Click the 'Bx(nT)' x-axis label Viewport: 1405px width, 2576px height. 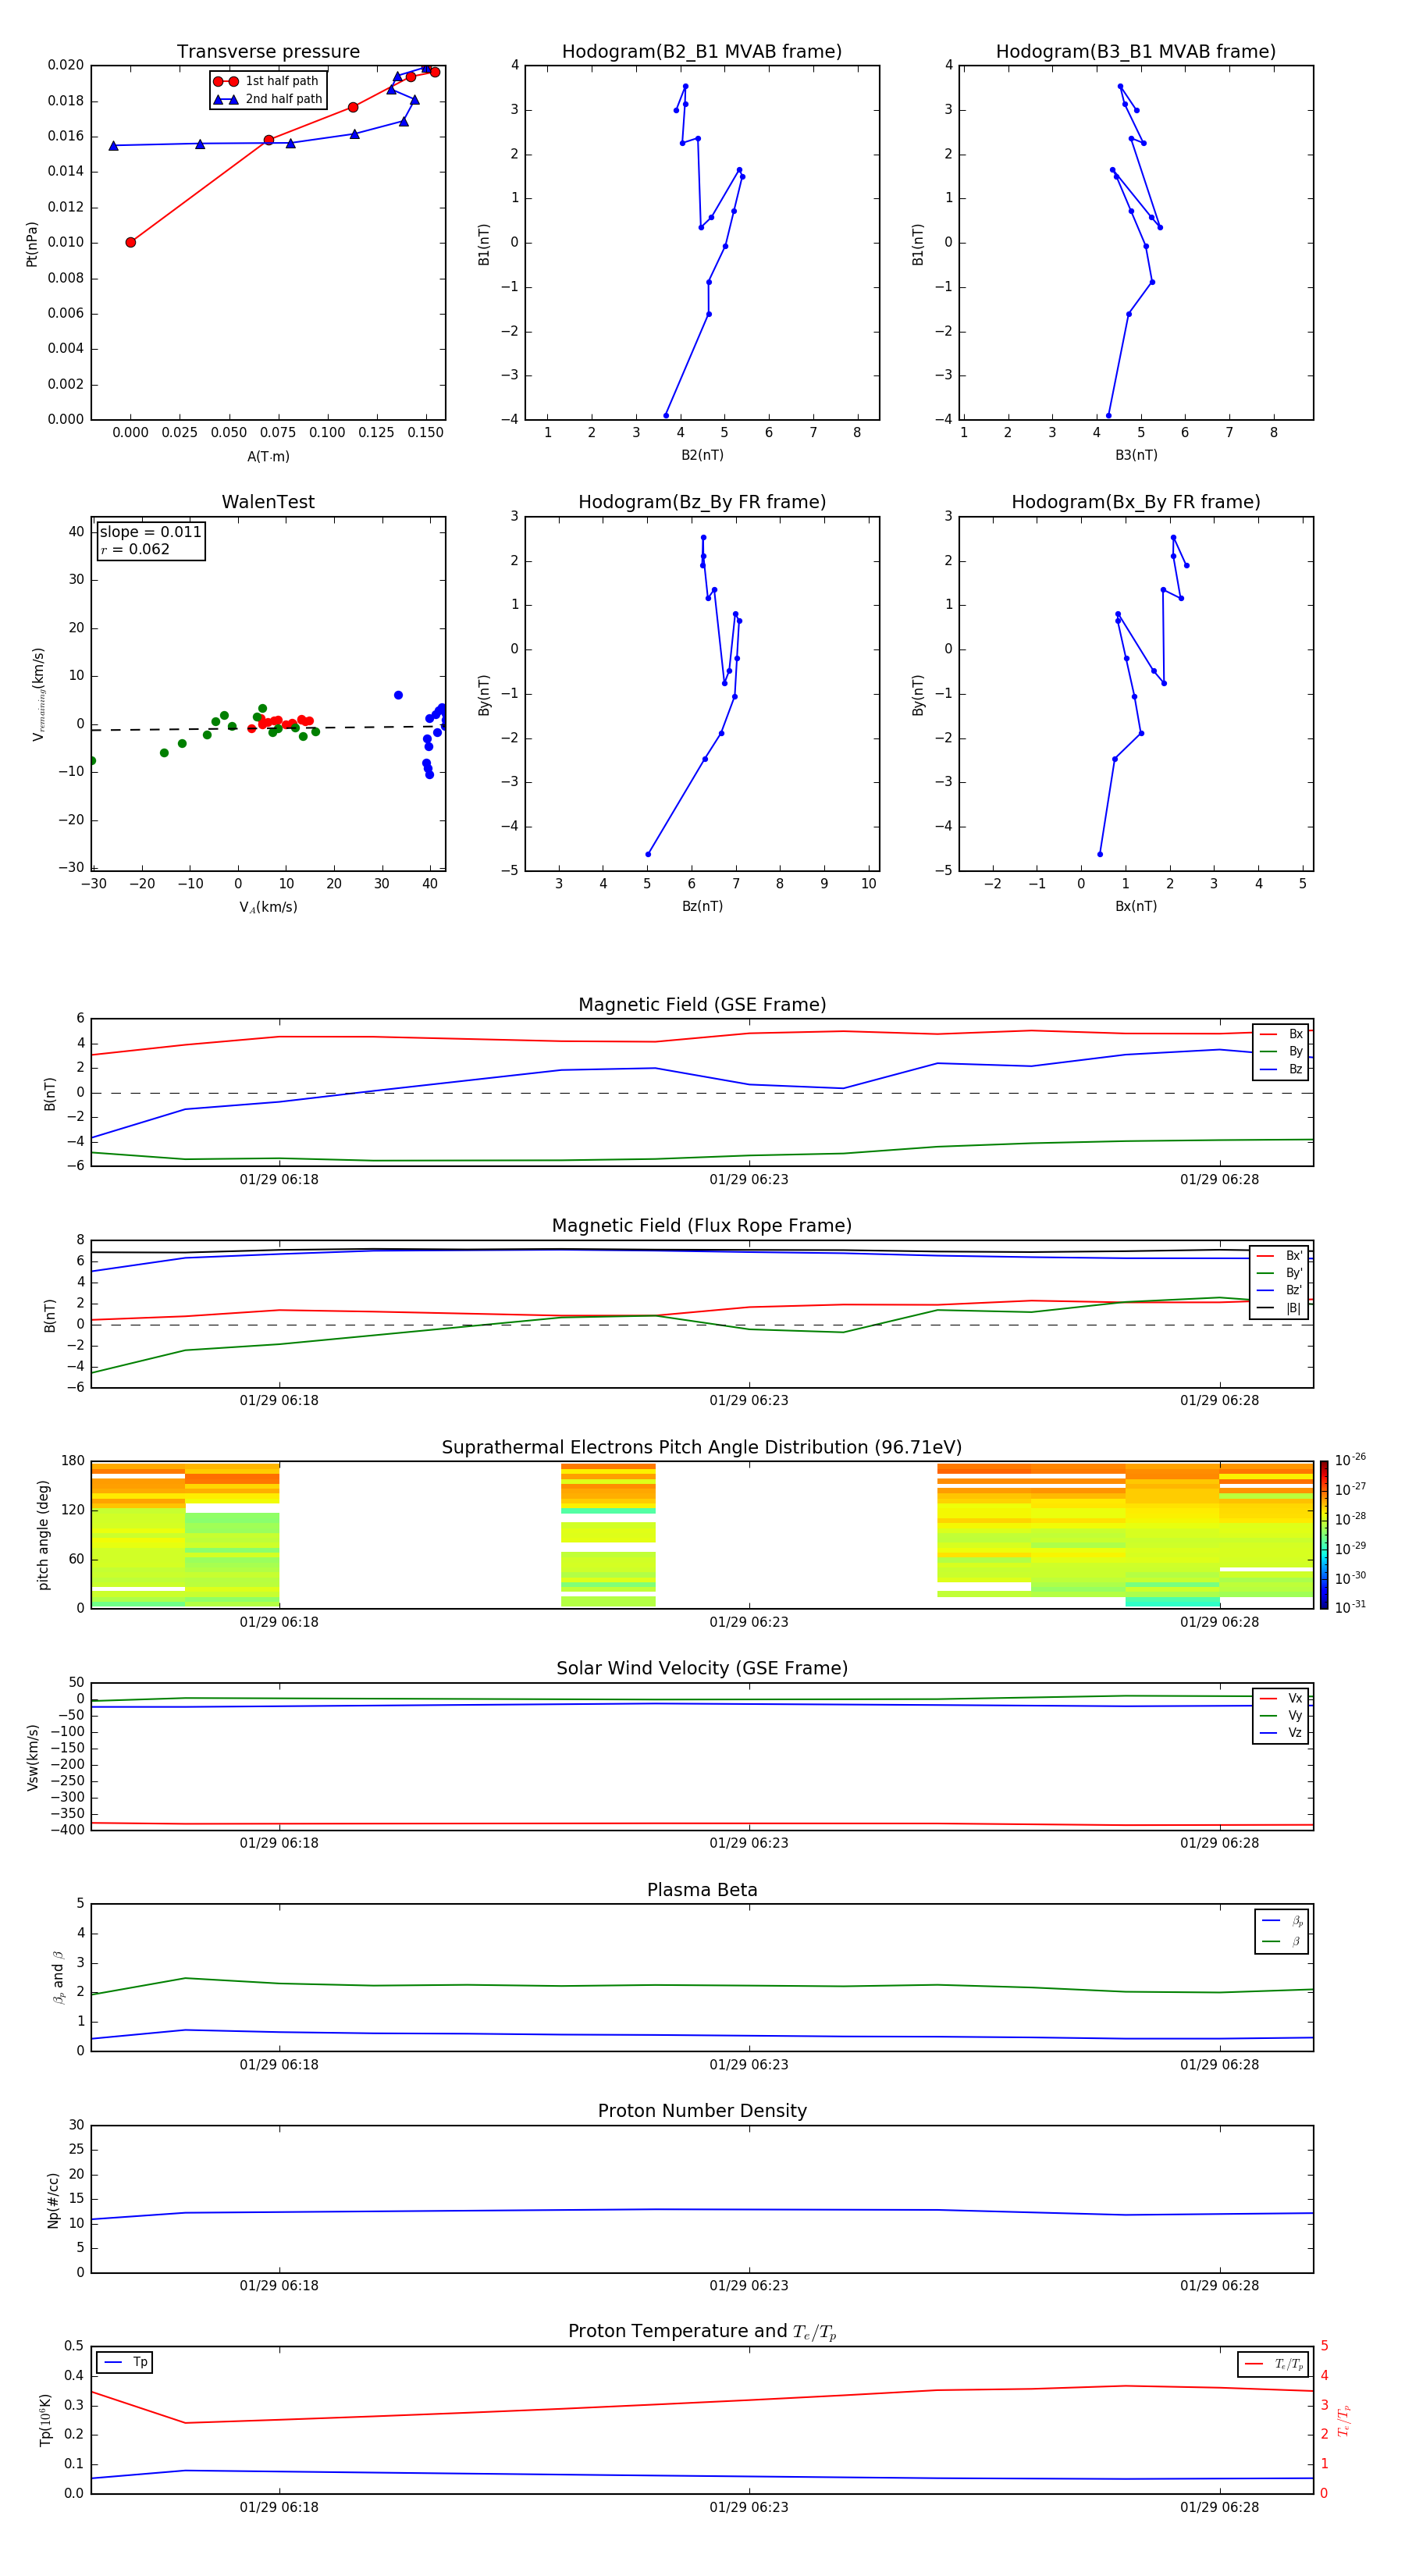(1136, 907)
